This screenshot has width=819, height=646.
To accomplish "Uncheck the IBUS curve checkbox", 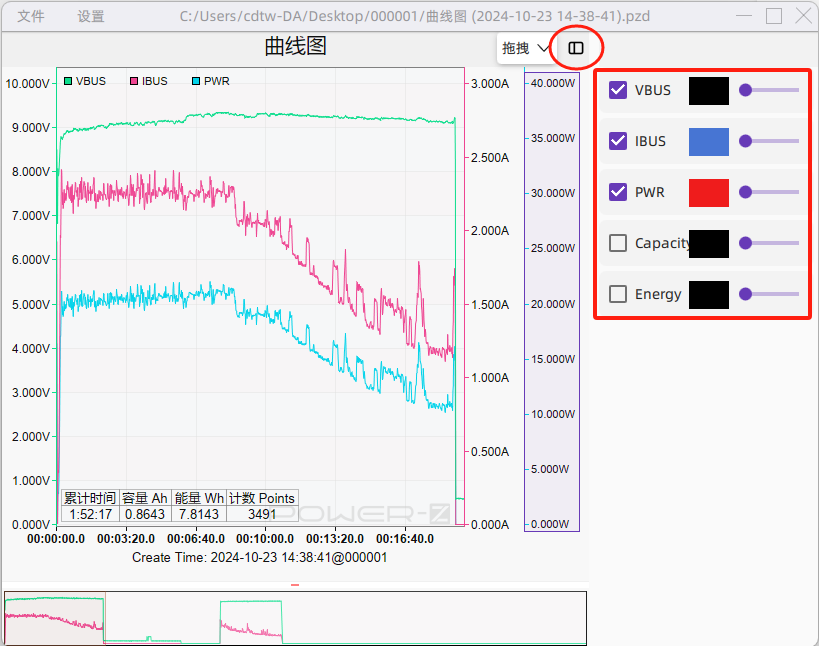I will 618,141.
